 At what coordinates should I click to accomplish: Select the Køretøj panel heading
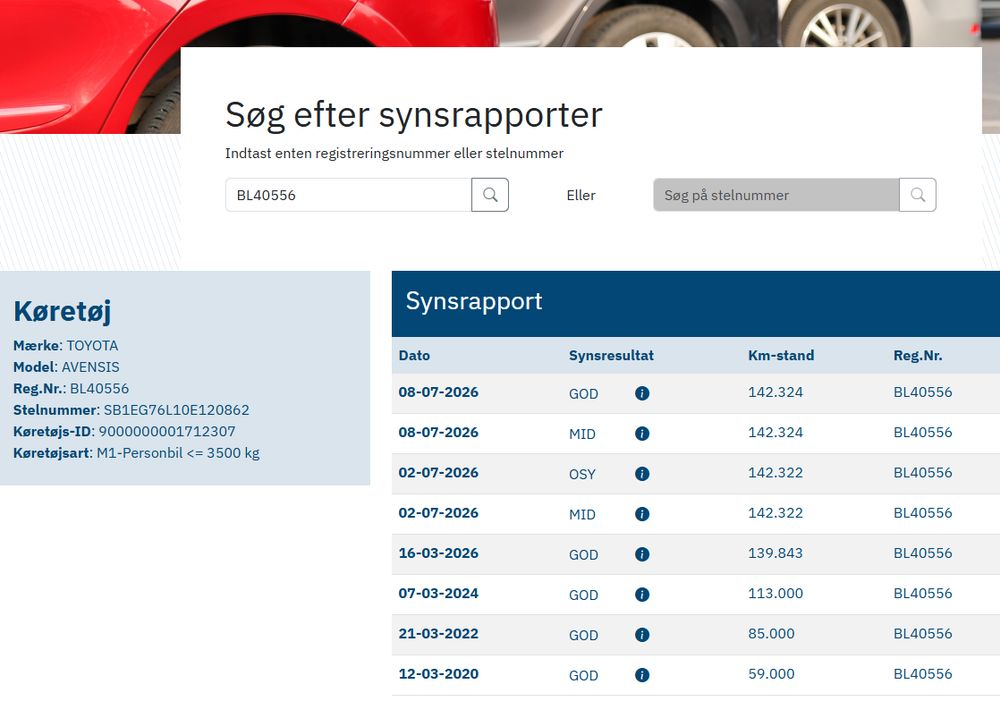[x=62, y=312]
